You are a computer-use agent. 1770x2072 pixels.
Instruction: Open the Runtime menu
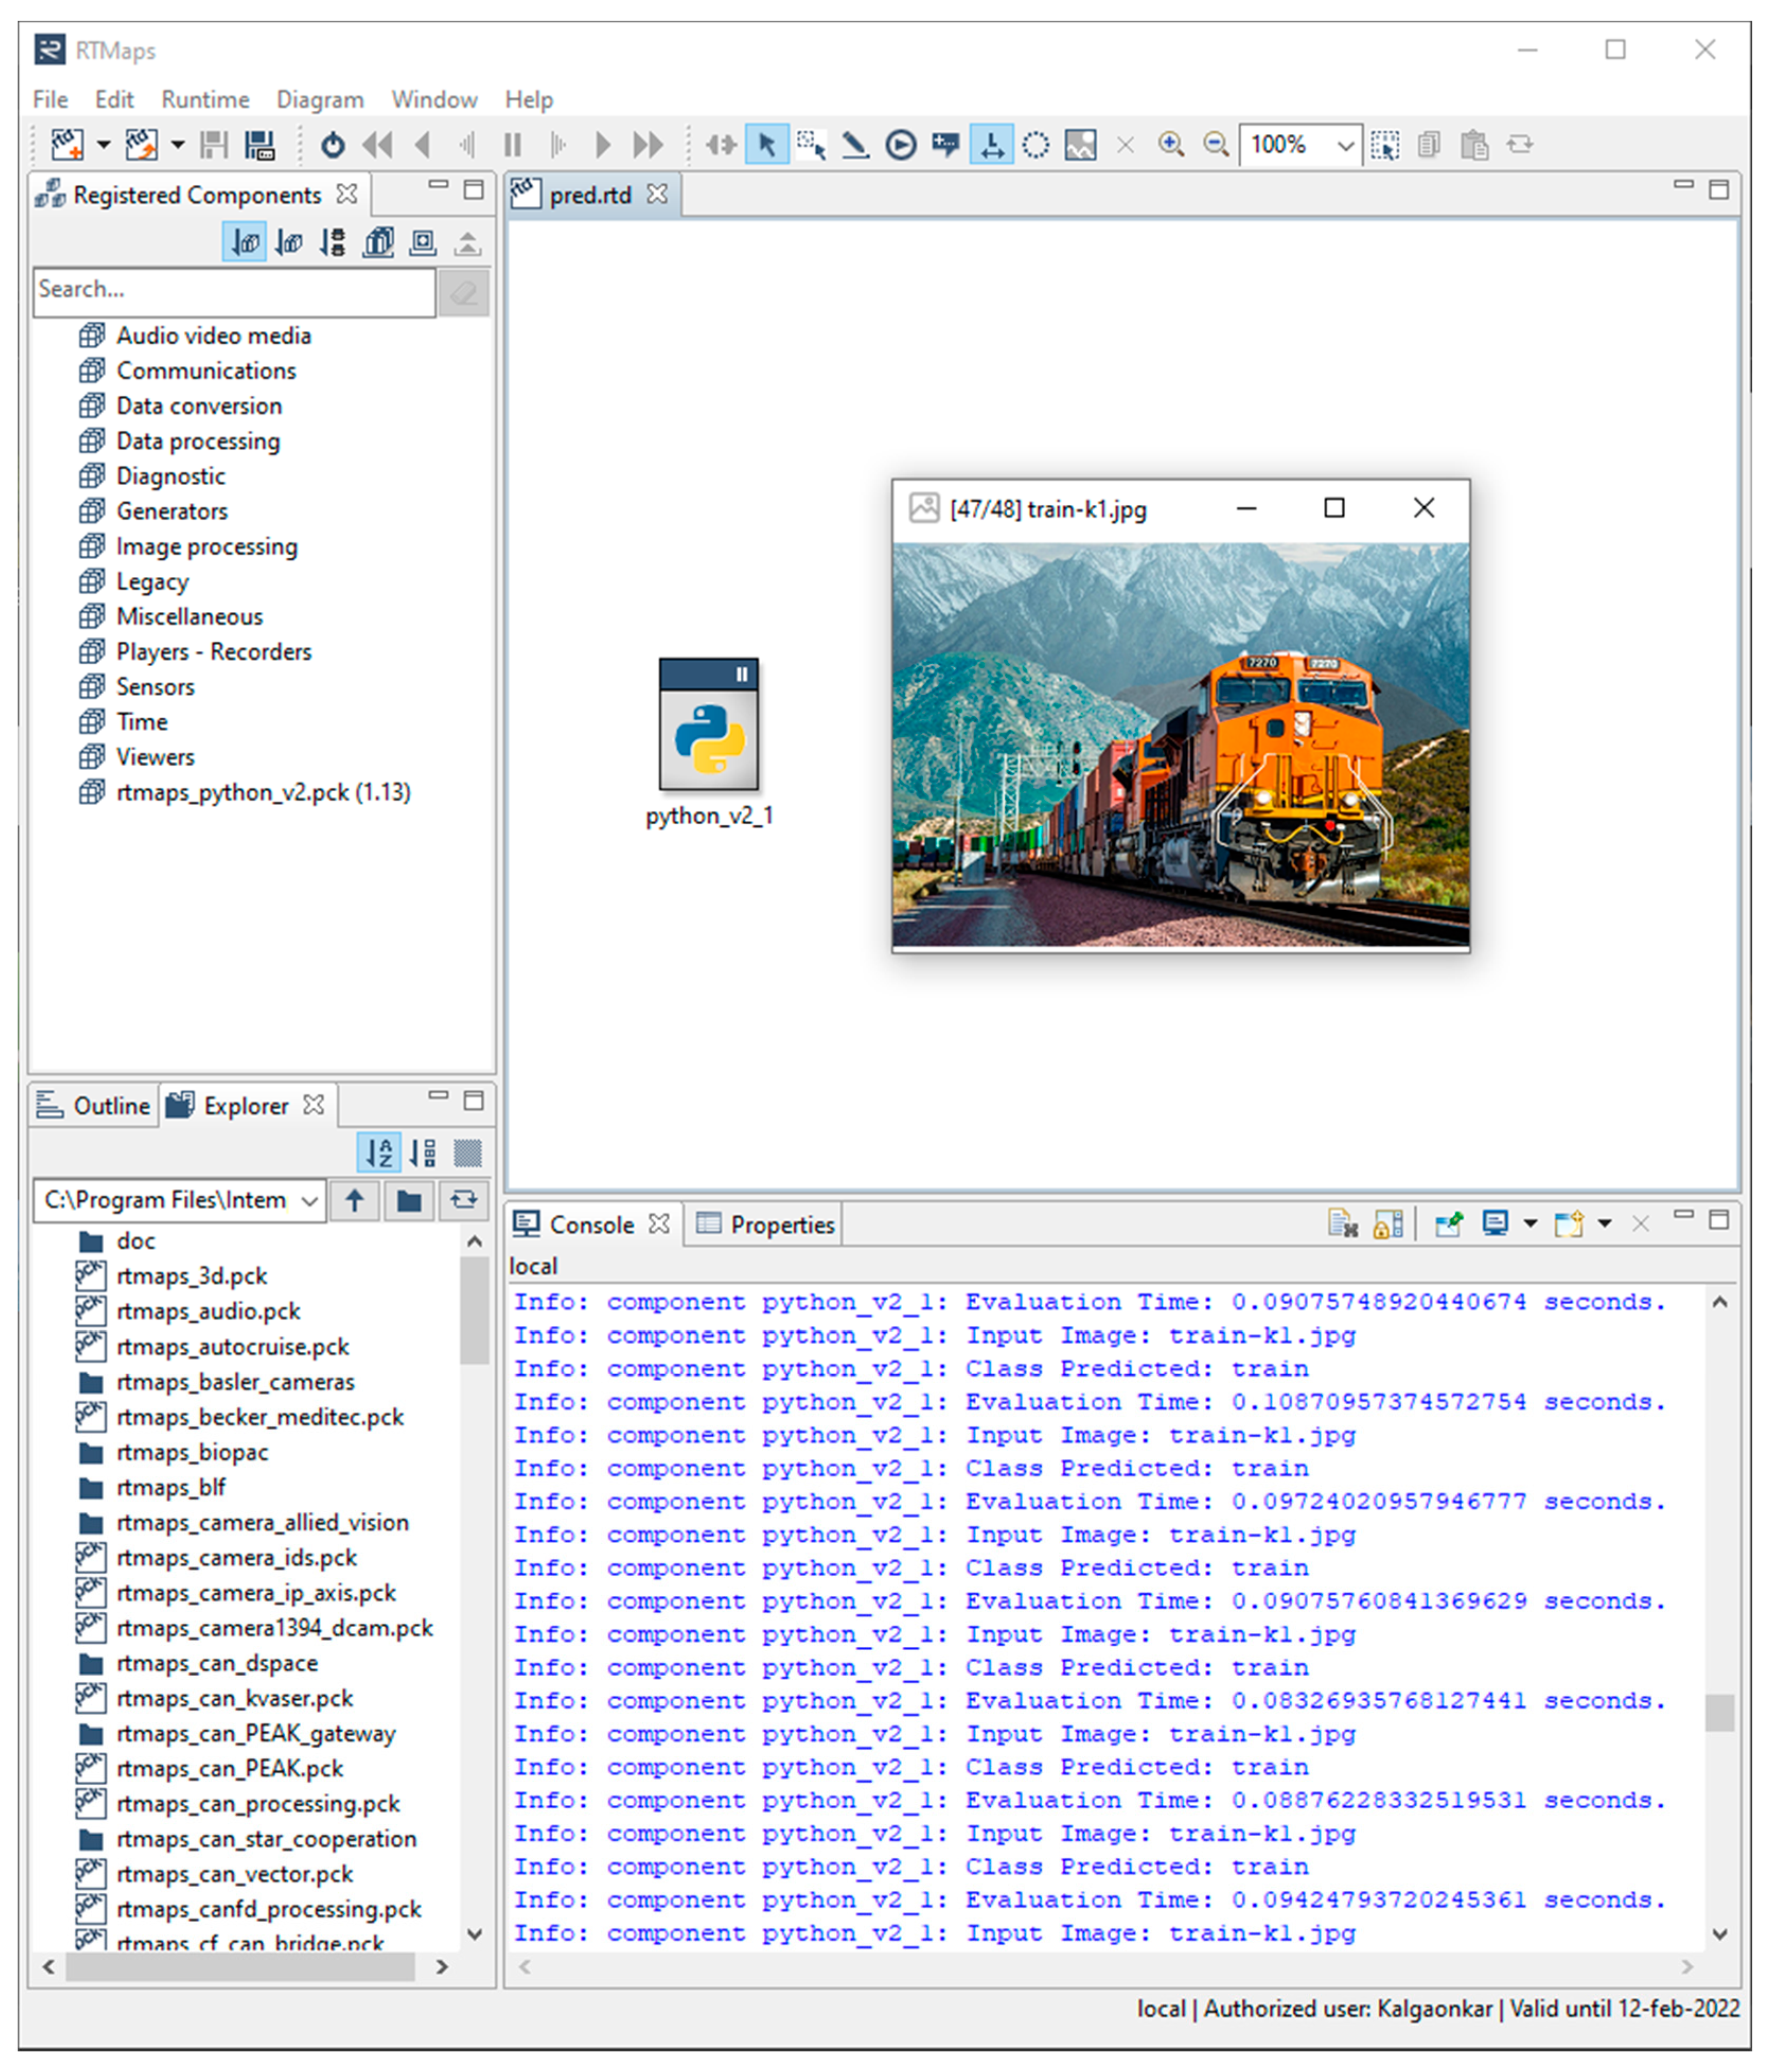(x=205, y=99)
